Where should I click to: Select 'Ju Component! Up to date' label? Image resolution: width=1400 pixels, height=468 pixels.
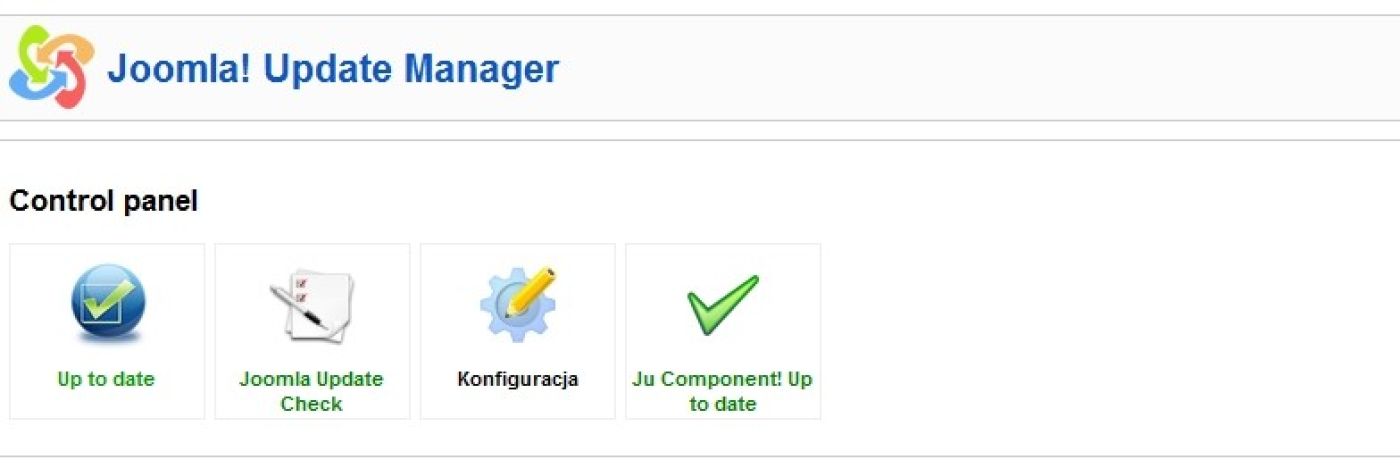click(x=722, y=392)
